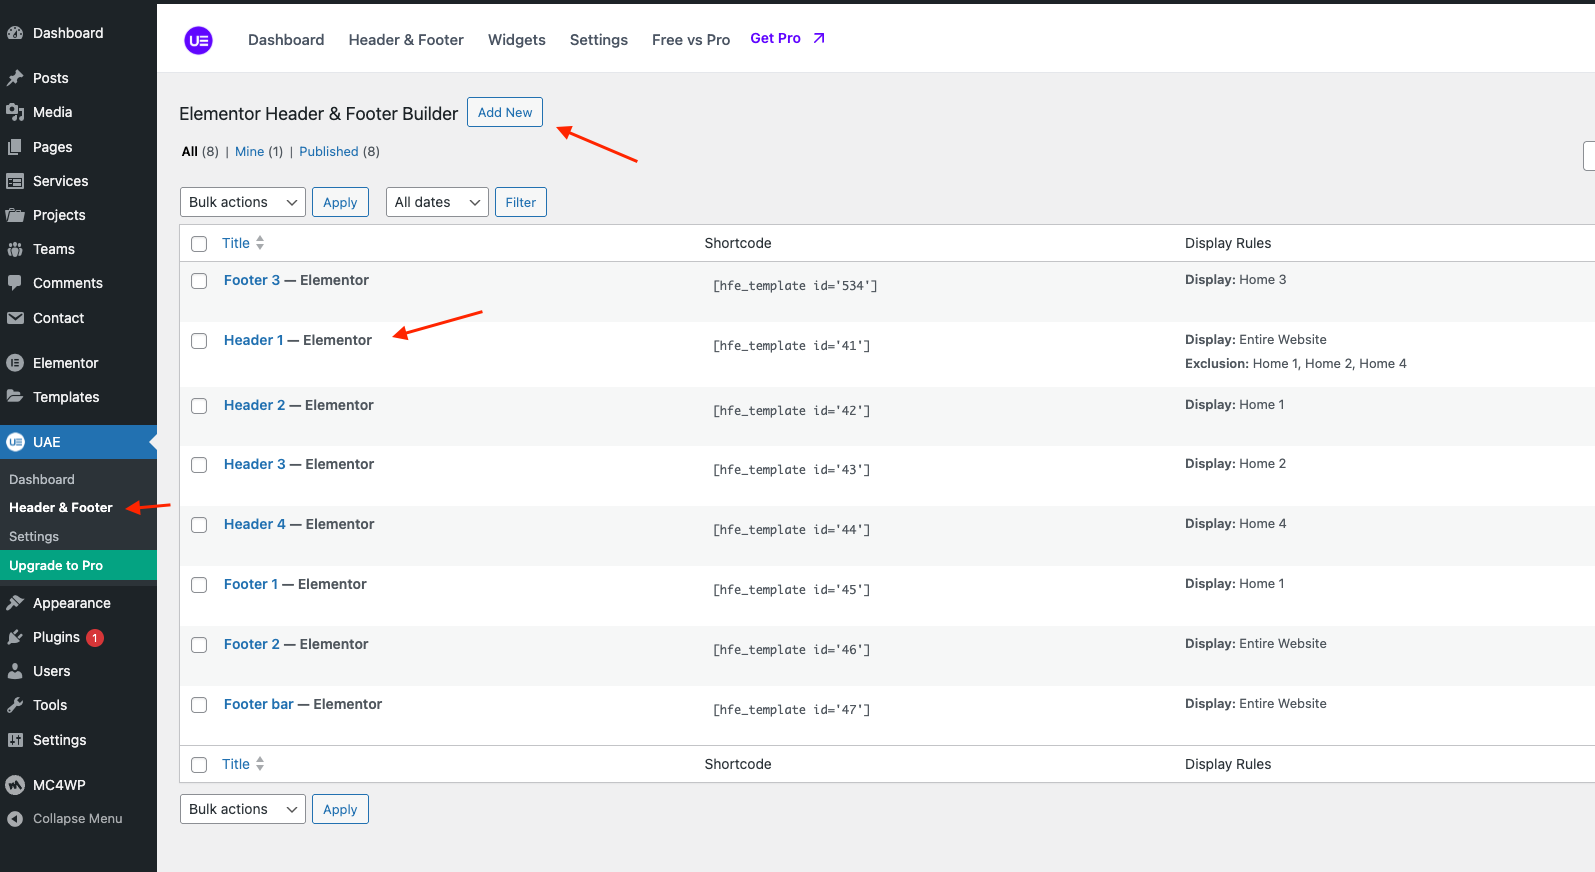
Task: Open Media library icon in sidebar
Action: [x=15, y=112]
